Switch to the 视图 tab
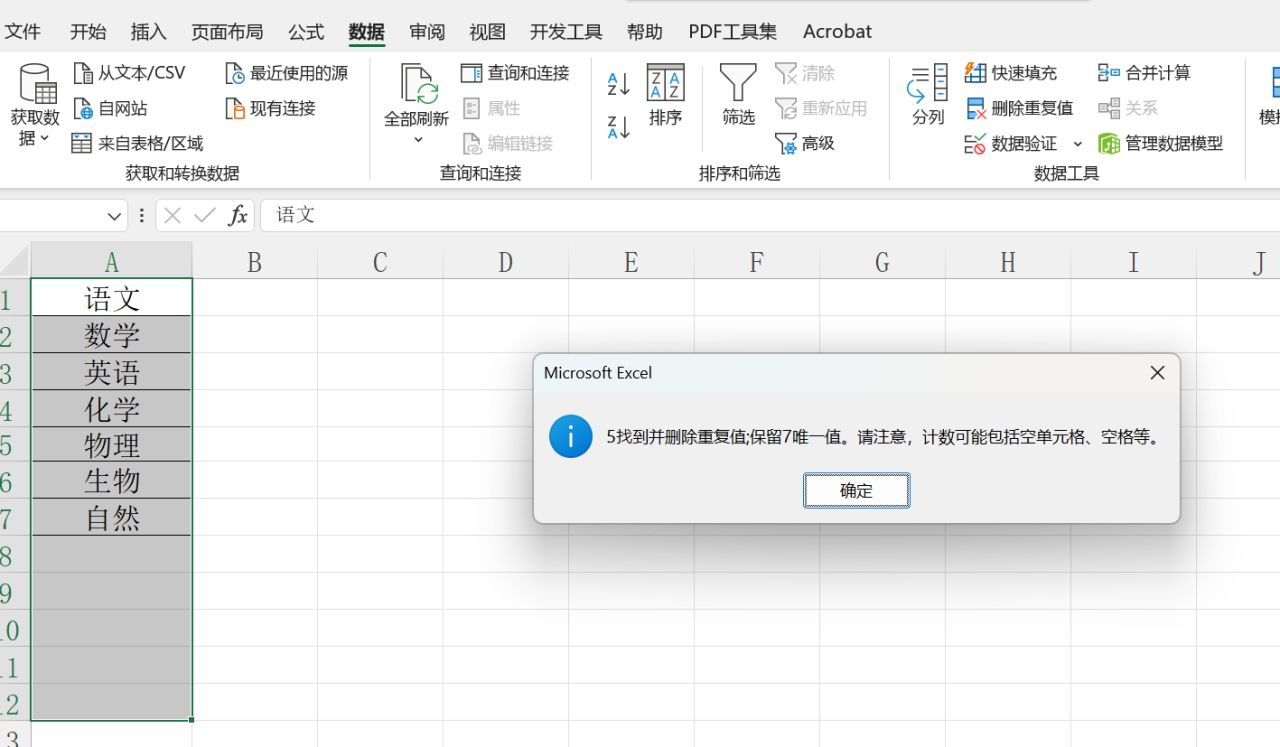Viewport: 1280px width, 747px height. coord(488,32)
